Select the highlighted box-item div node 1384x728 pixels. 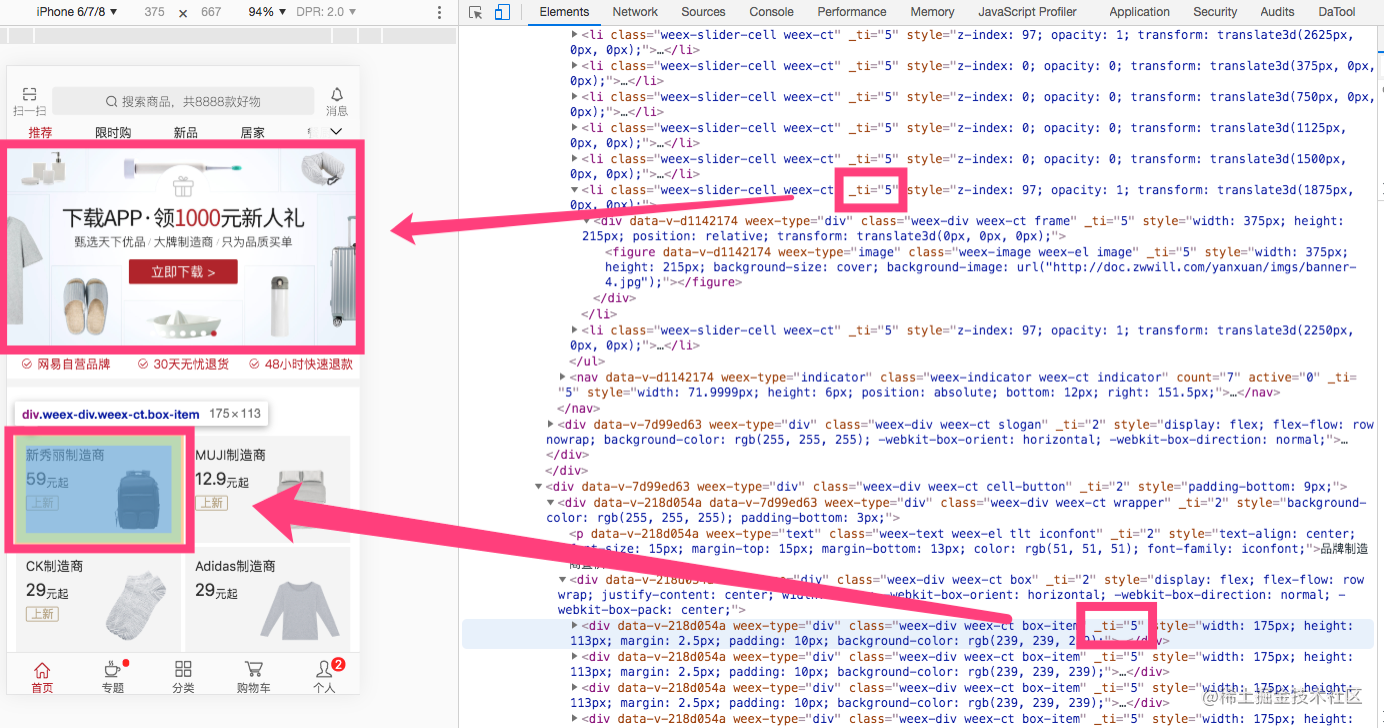click(918, 634)
